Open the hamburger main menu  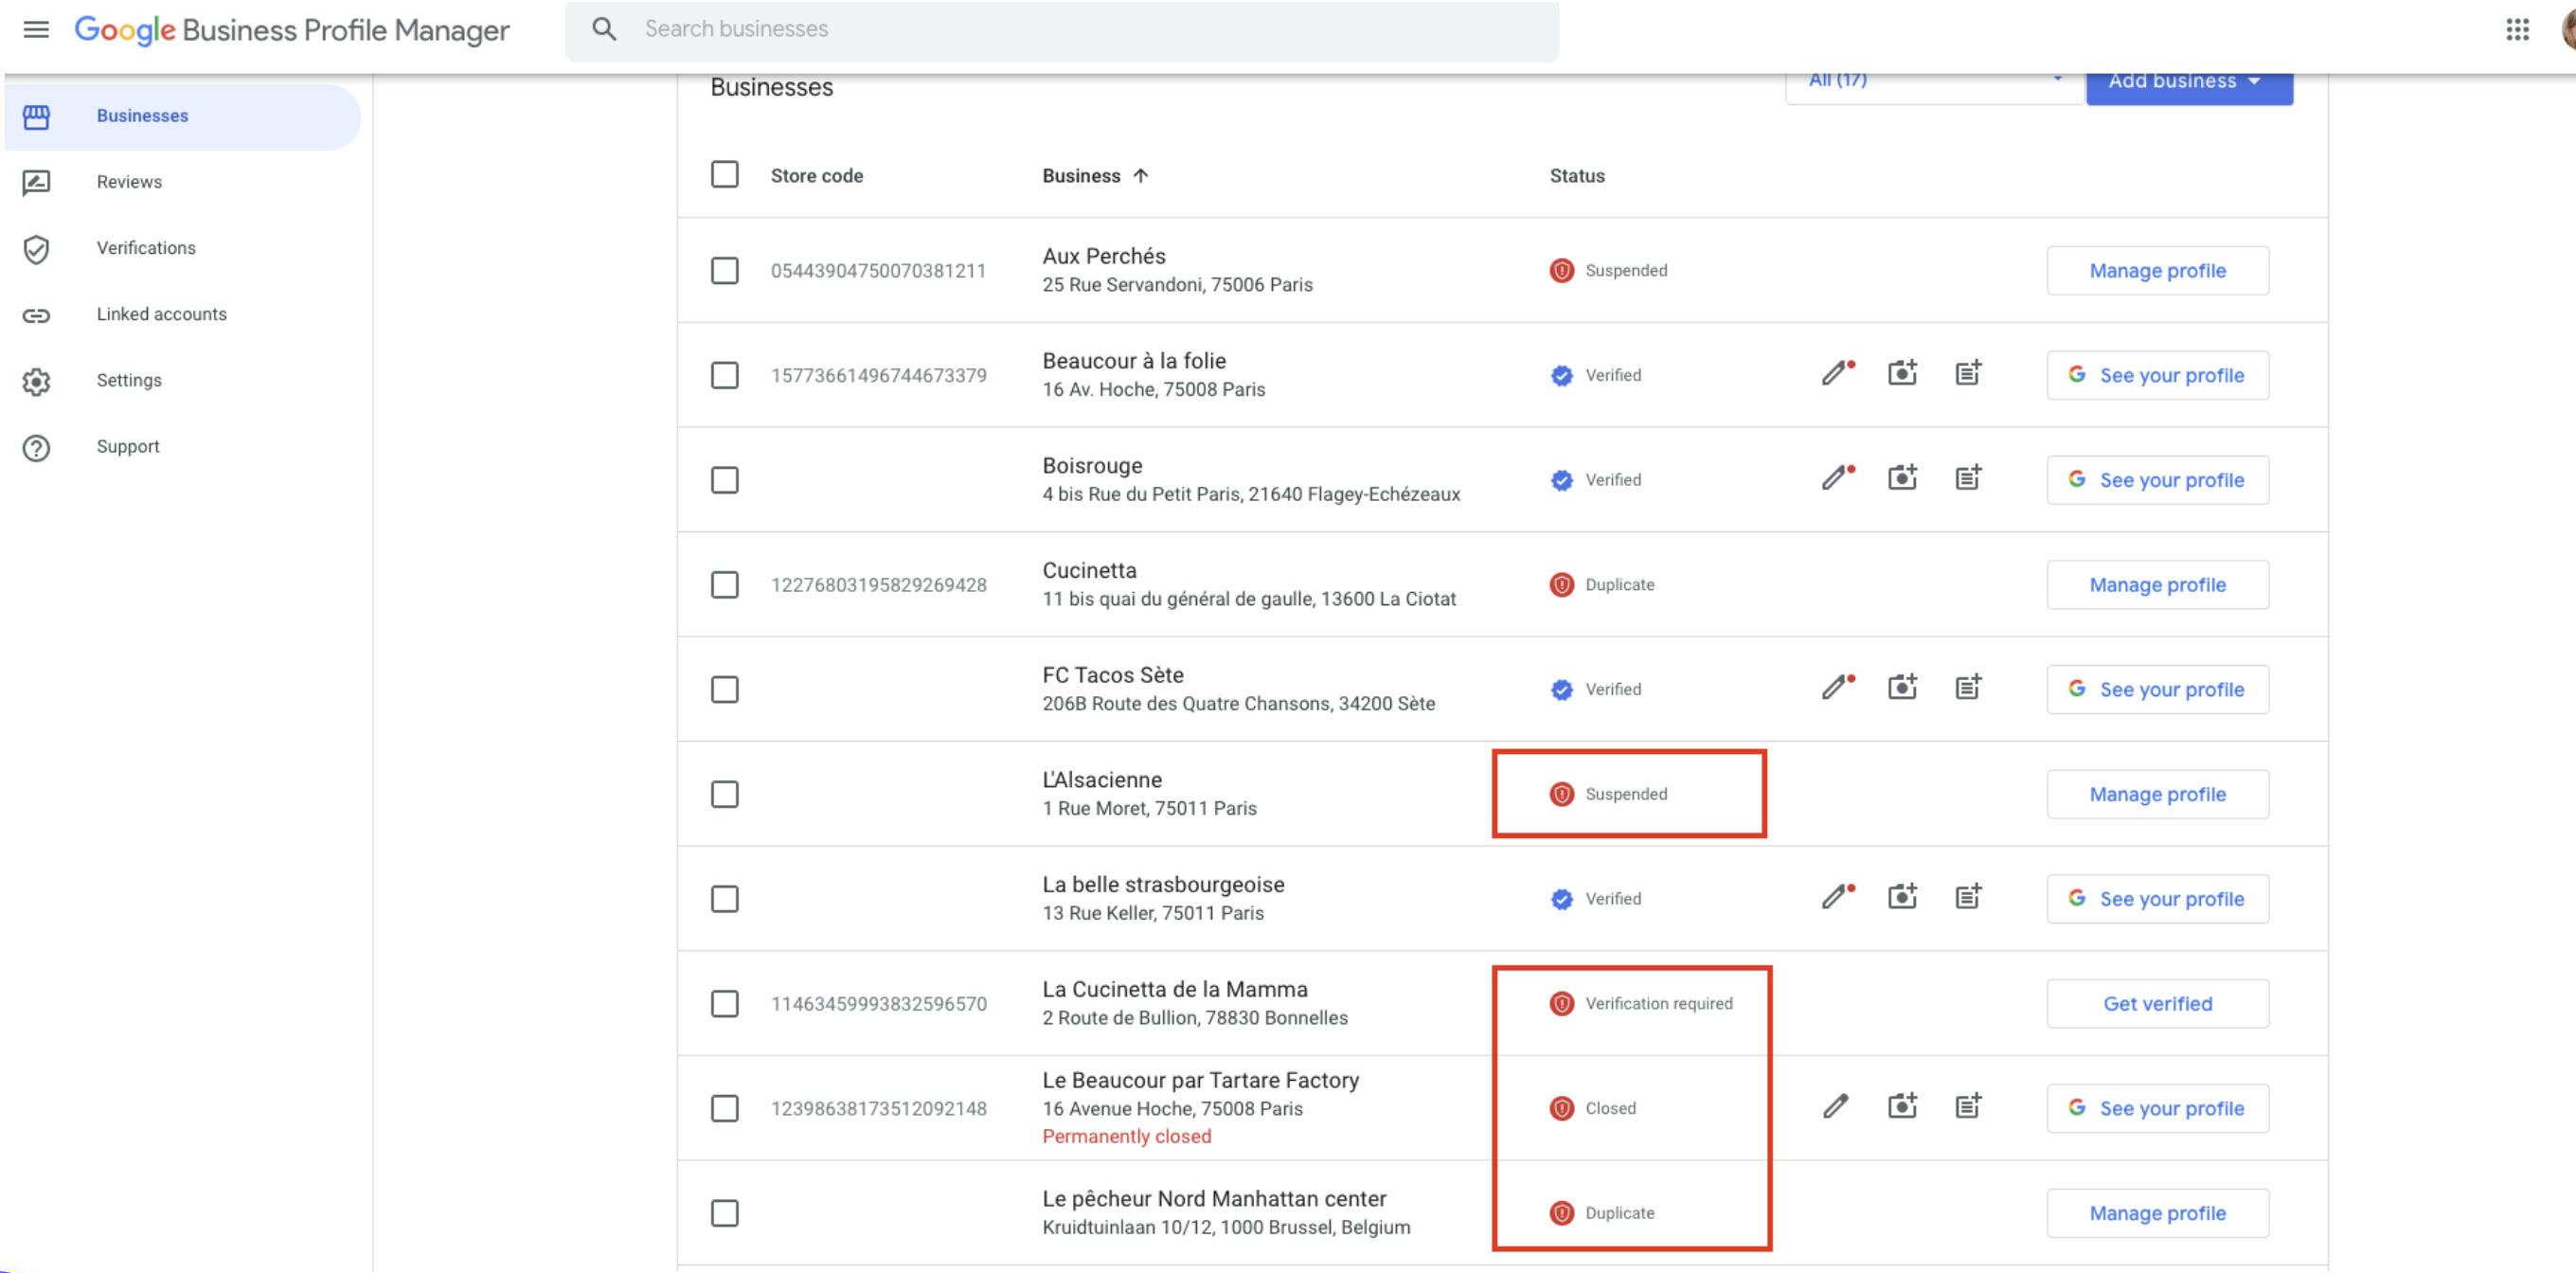(36, 29)
